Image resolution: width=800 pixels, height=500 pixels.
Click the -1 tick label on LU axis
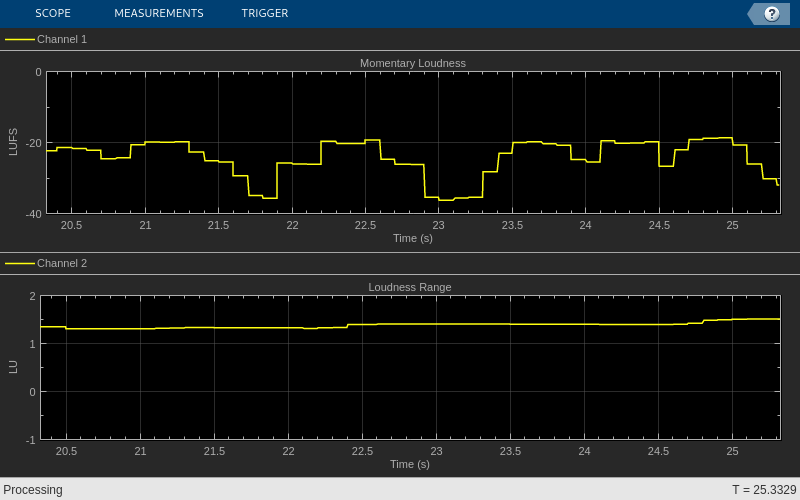click(31, 440)
